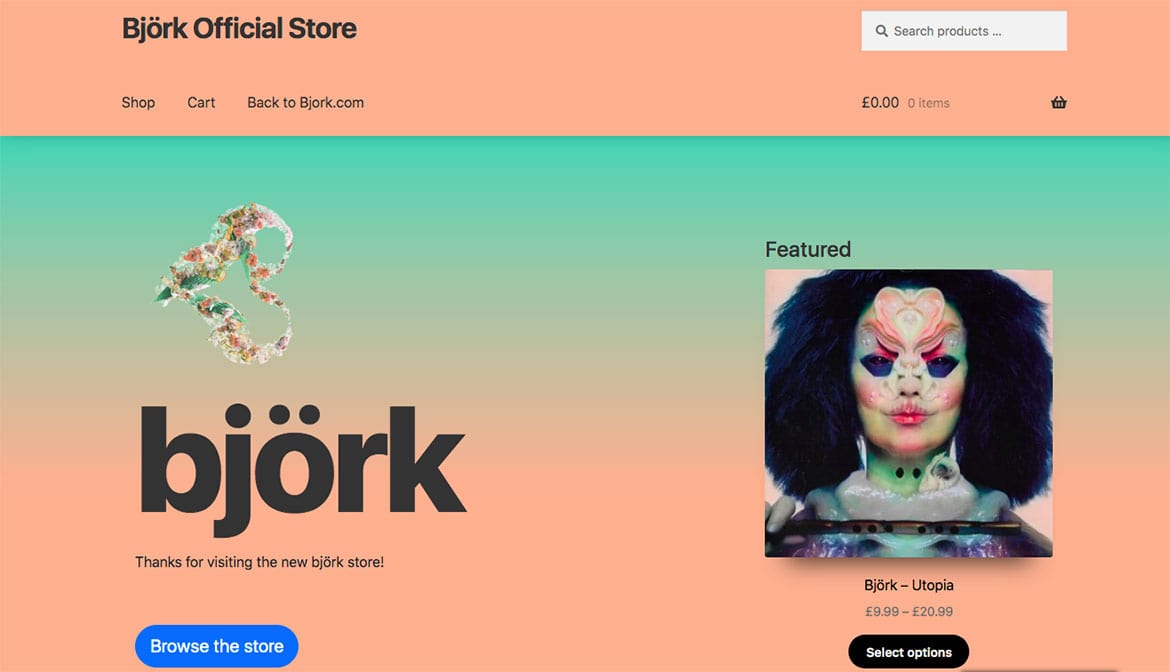Click the search magnifier icon

(881, 31)
